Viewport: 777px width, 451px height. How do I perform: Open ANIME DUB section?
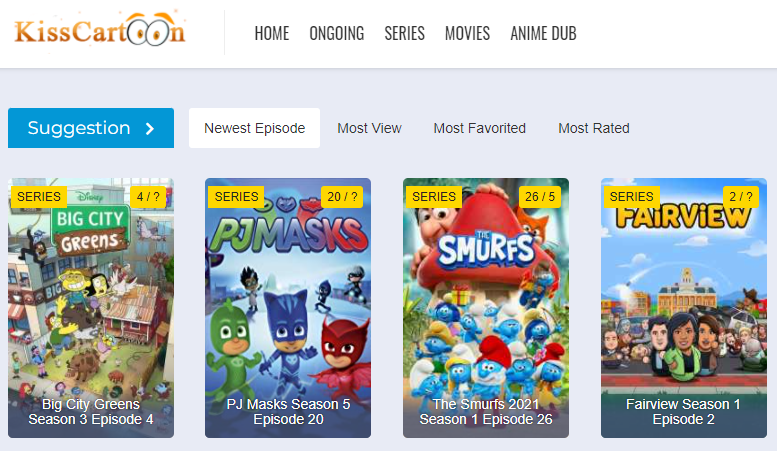point(543,34)
